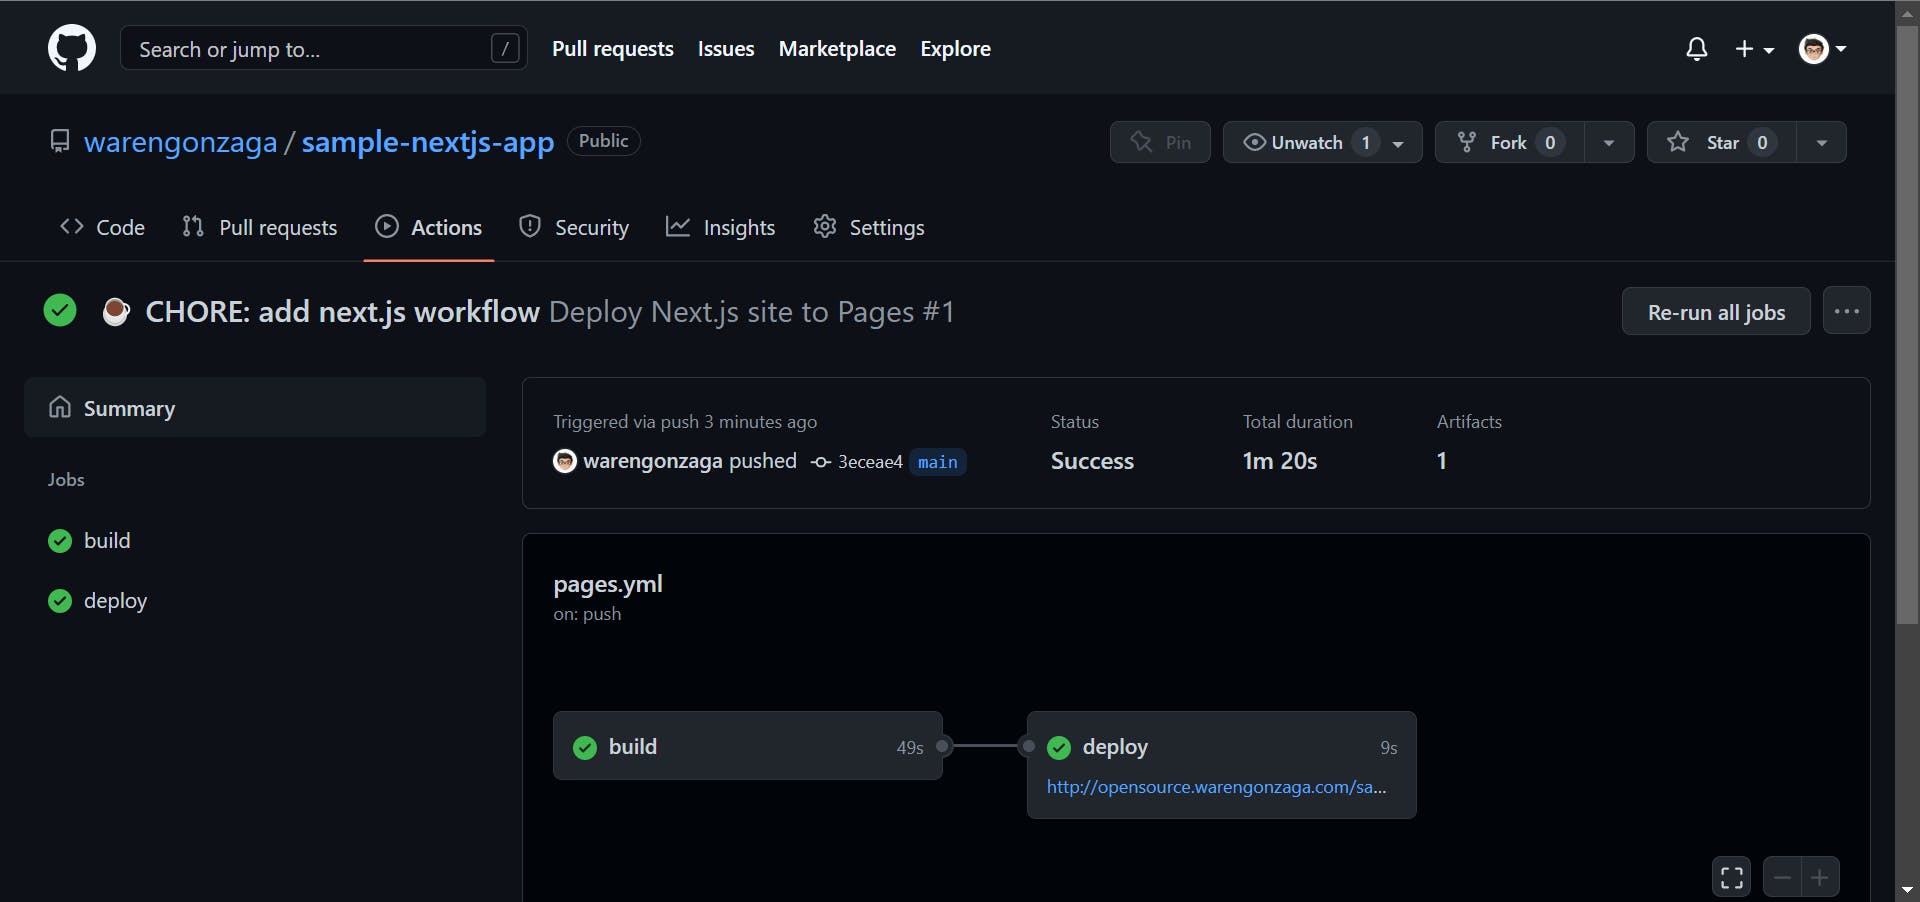
Task: Open the opensource.warengonzaga.com deployment URL
Action: 1216,787
